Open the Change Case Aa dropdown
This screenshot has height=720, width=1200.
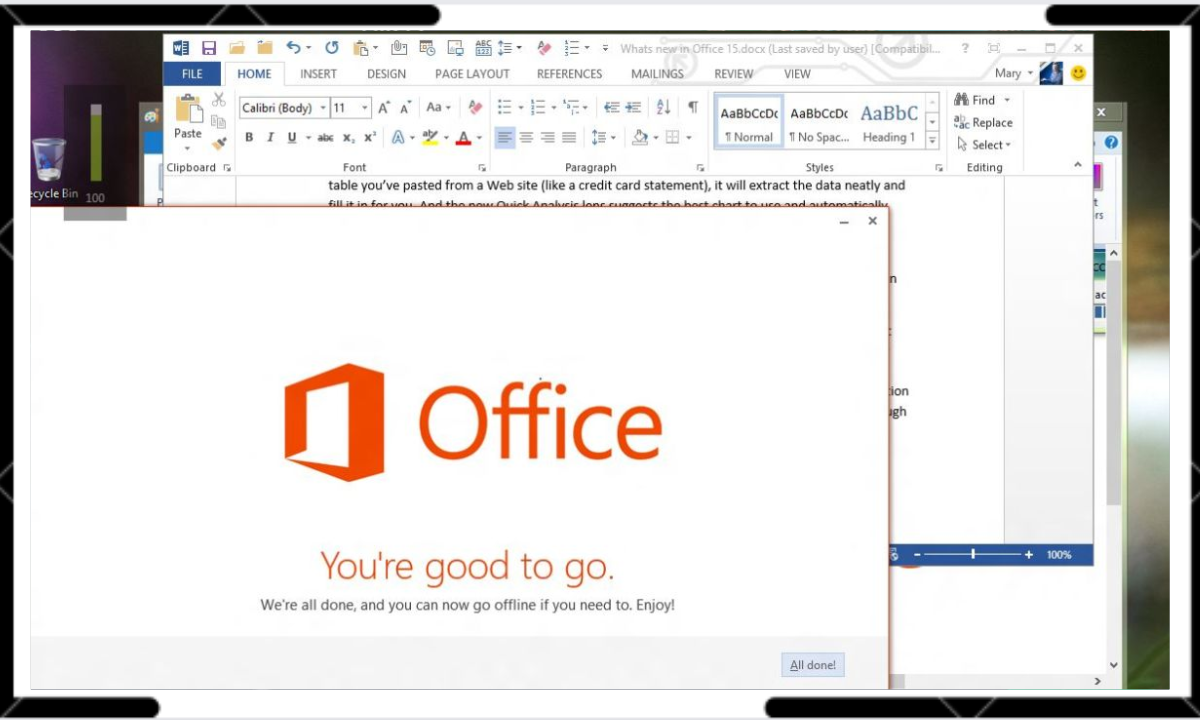[x=438, y=107]
